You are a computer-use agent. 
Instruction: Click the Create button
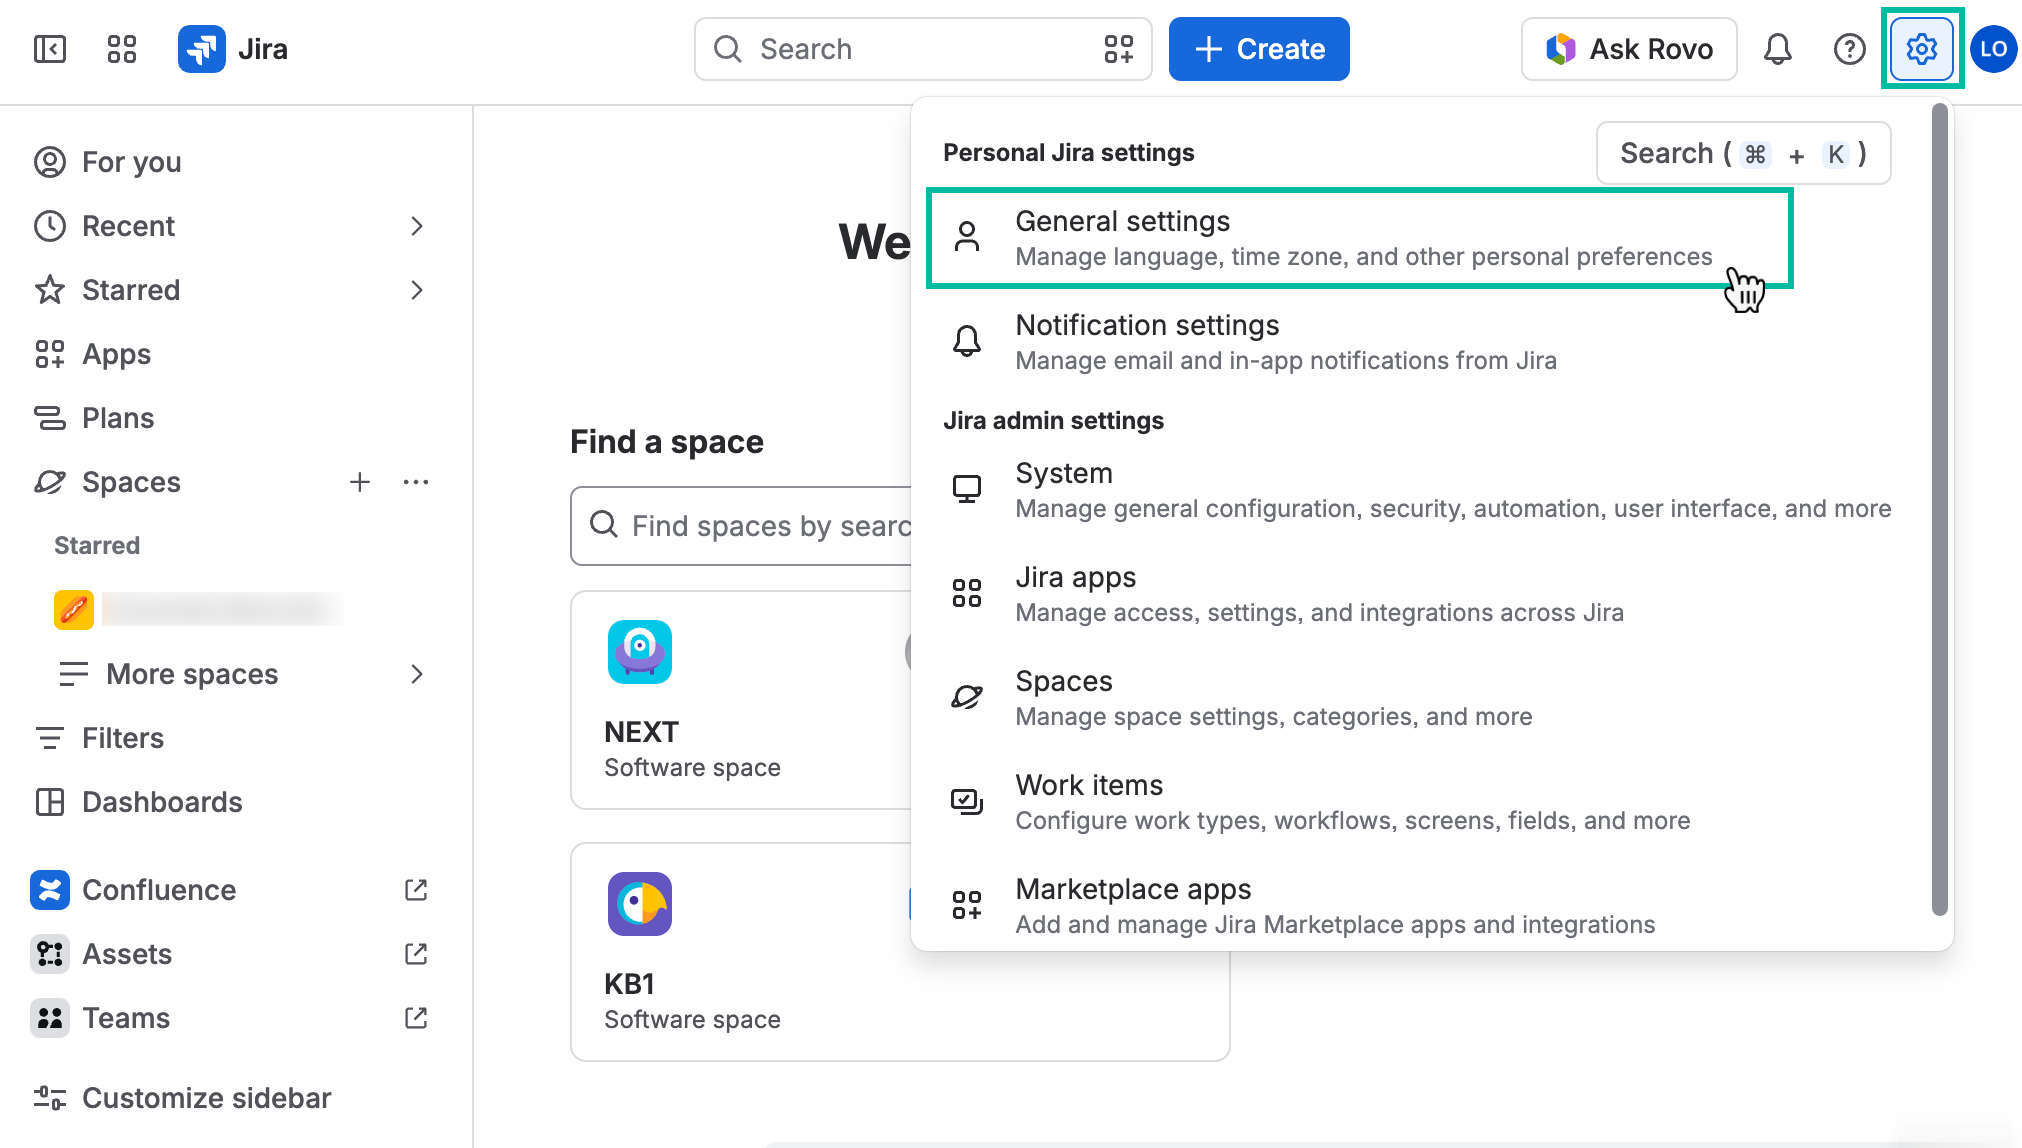1259,49
